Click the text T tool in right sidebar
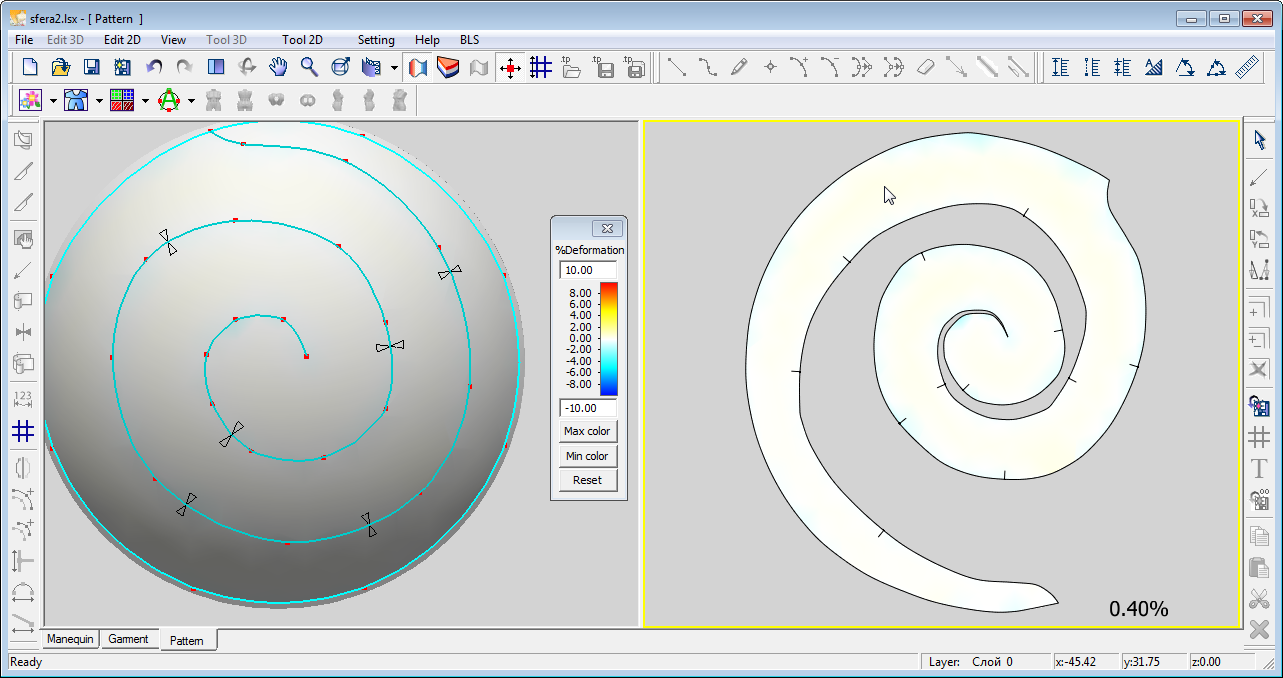 1259,468
